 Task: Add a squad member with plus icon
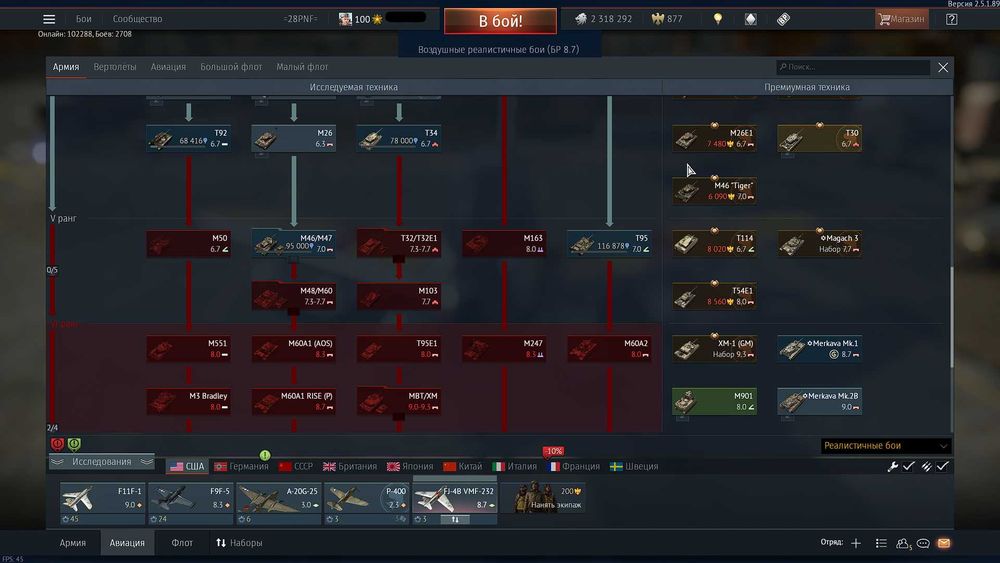(x=856, y=543)
